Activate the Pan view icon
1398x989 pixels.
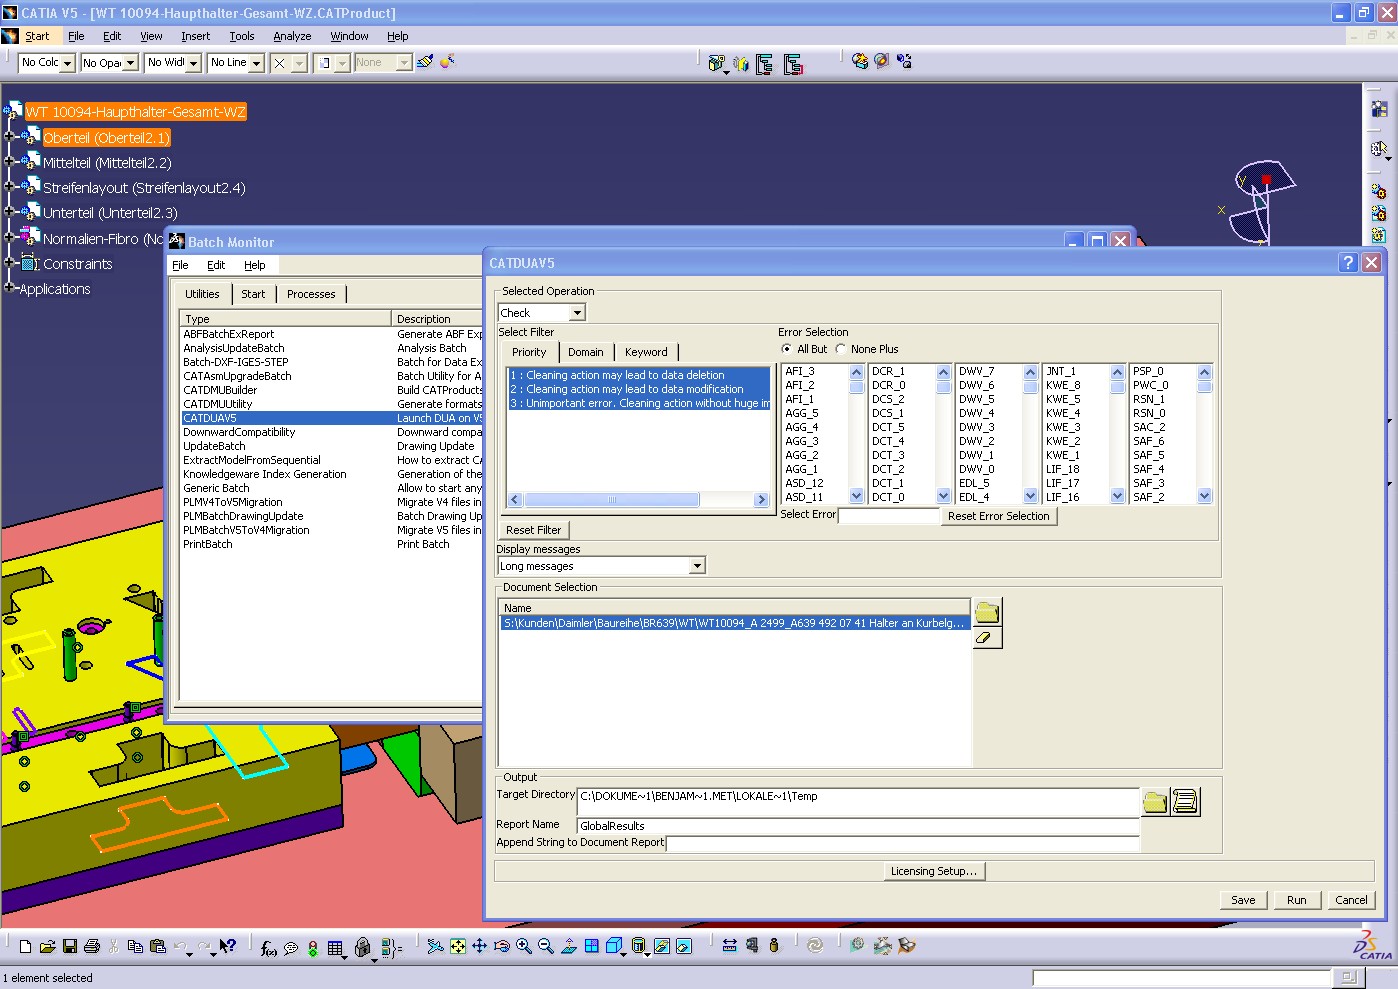[480, 946]
